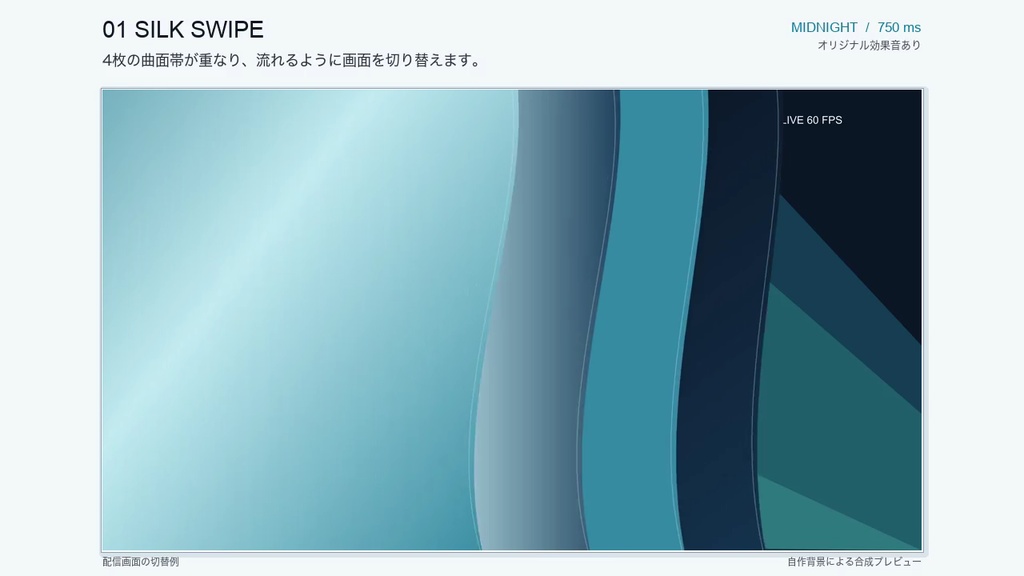Click the "750 ms" duration value
Screen dimensions: 1024x576
pos(899,27)
